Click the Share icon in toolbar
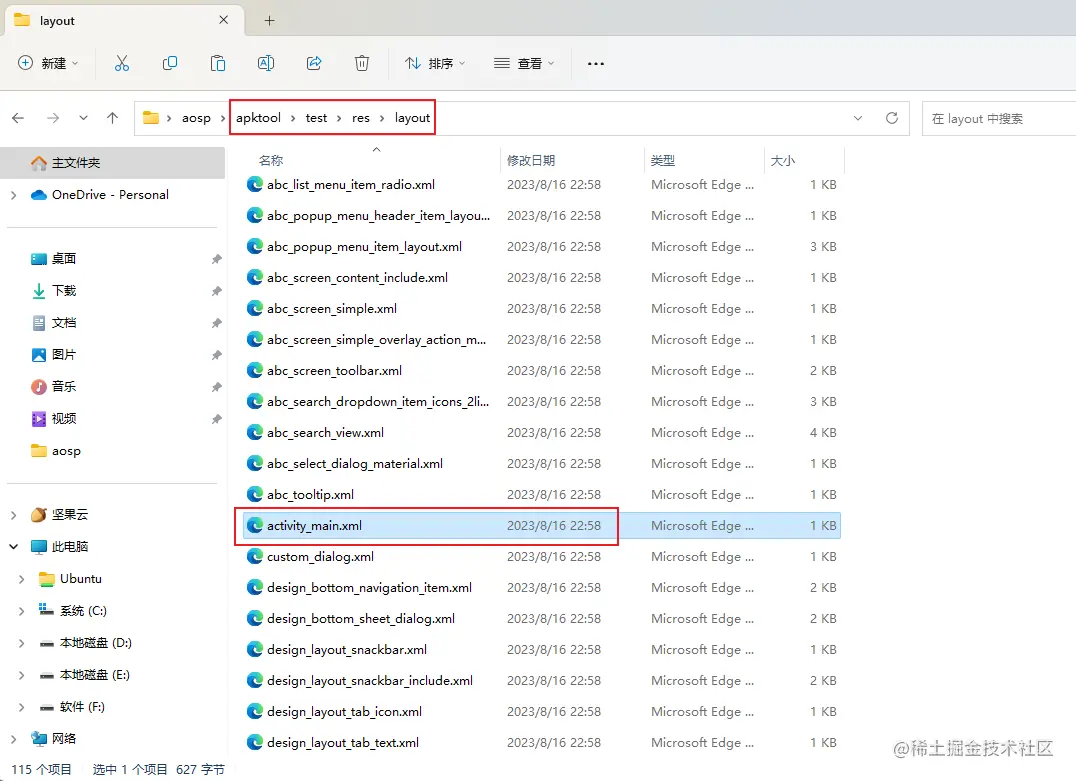This screenshot has width=1076, height=781. pos(314,63)
